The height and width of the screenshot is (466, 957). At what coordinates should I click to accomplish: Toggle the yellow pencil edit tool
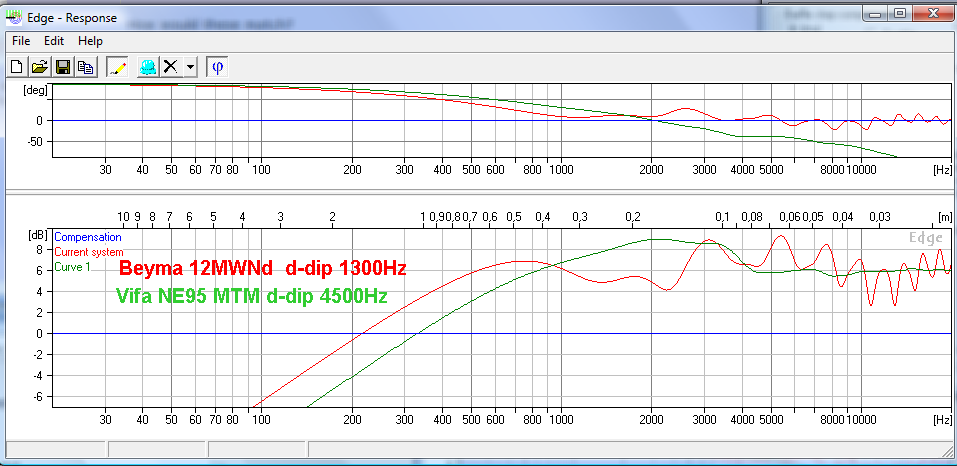point(117,66)
